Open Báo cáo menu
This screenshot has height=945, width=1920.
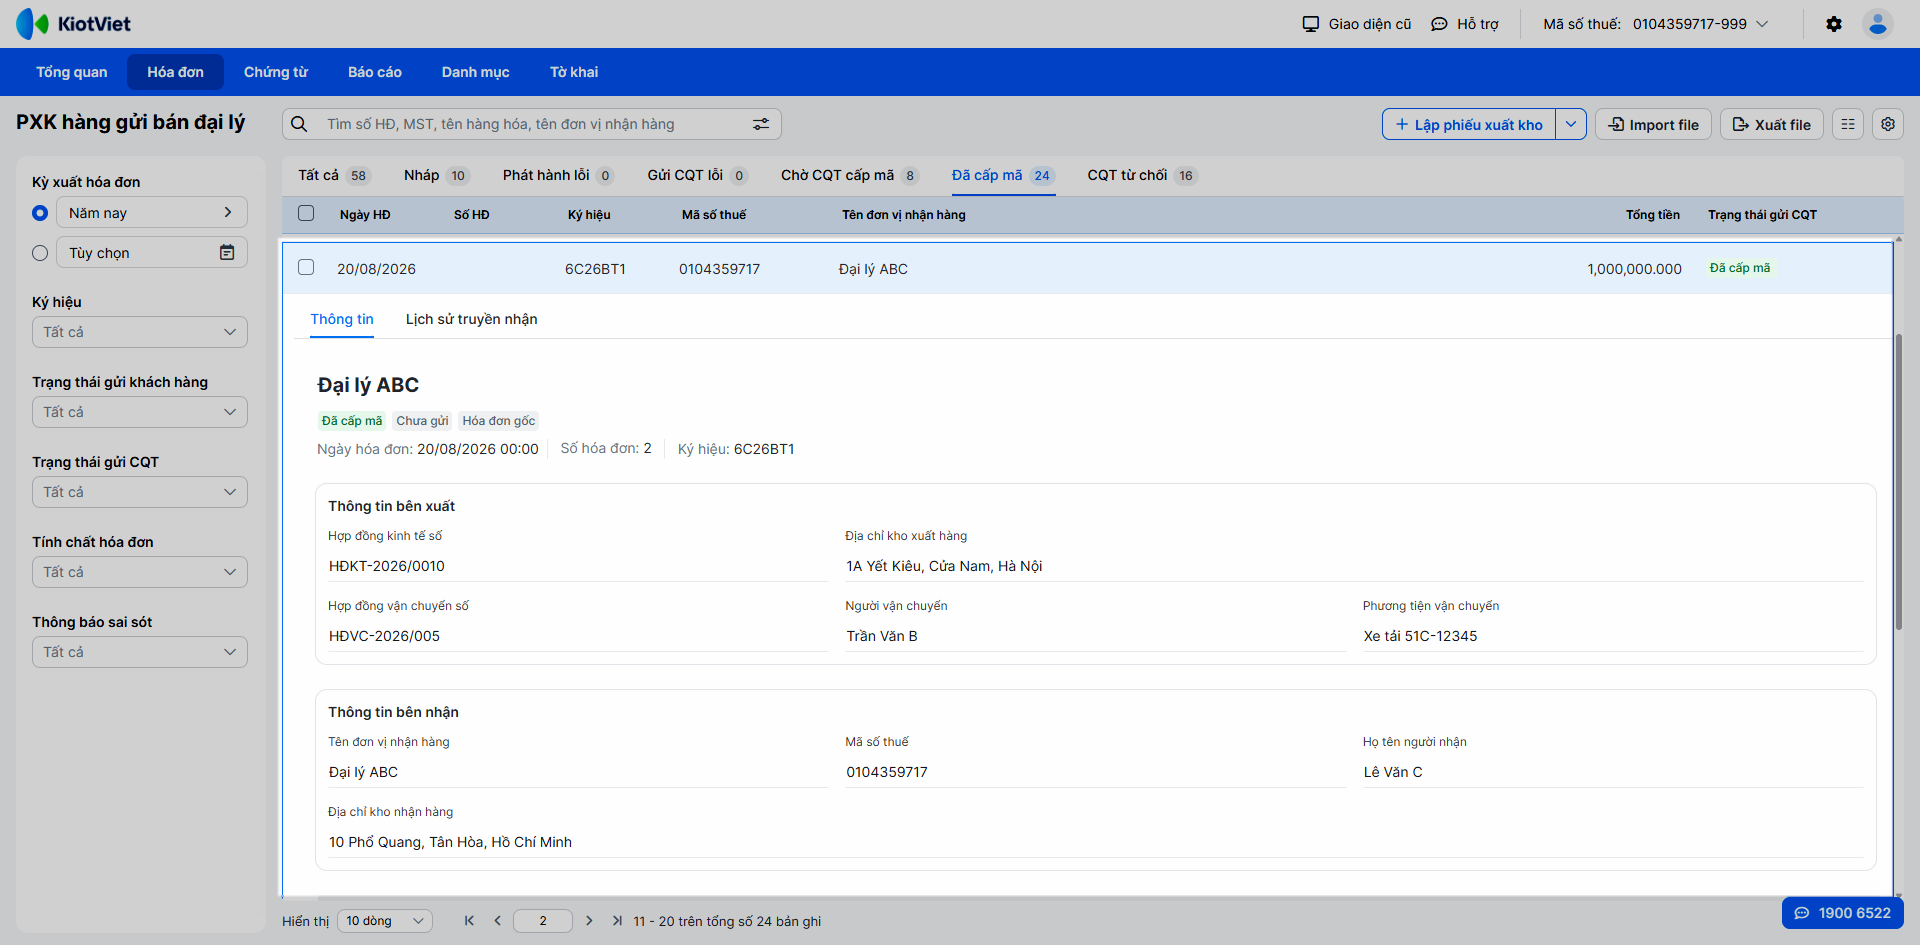(375, 72)
